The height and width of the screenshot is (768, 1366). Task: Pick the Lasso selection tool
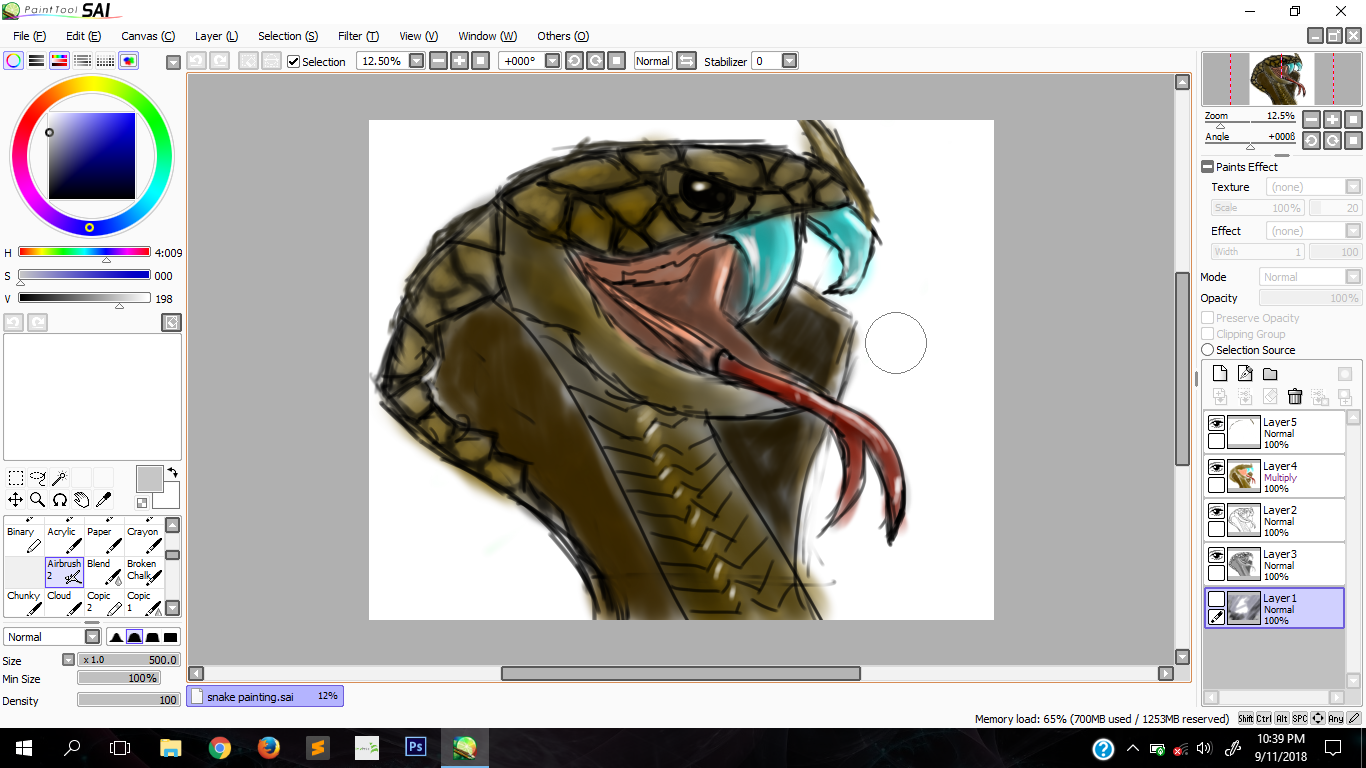click(x=38, y=478)
